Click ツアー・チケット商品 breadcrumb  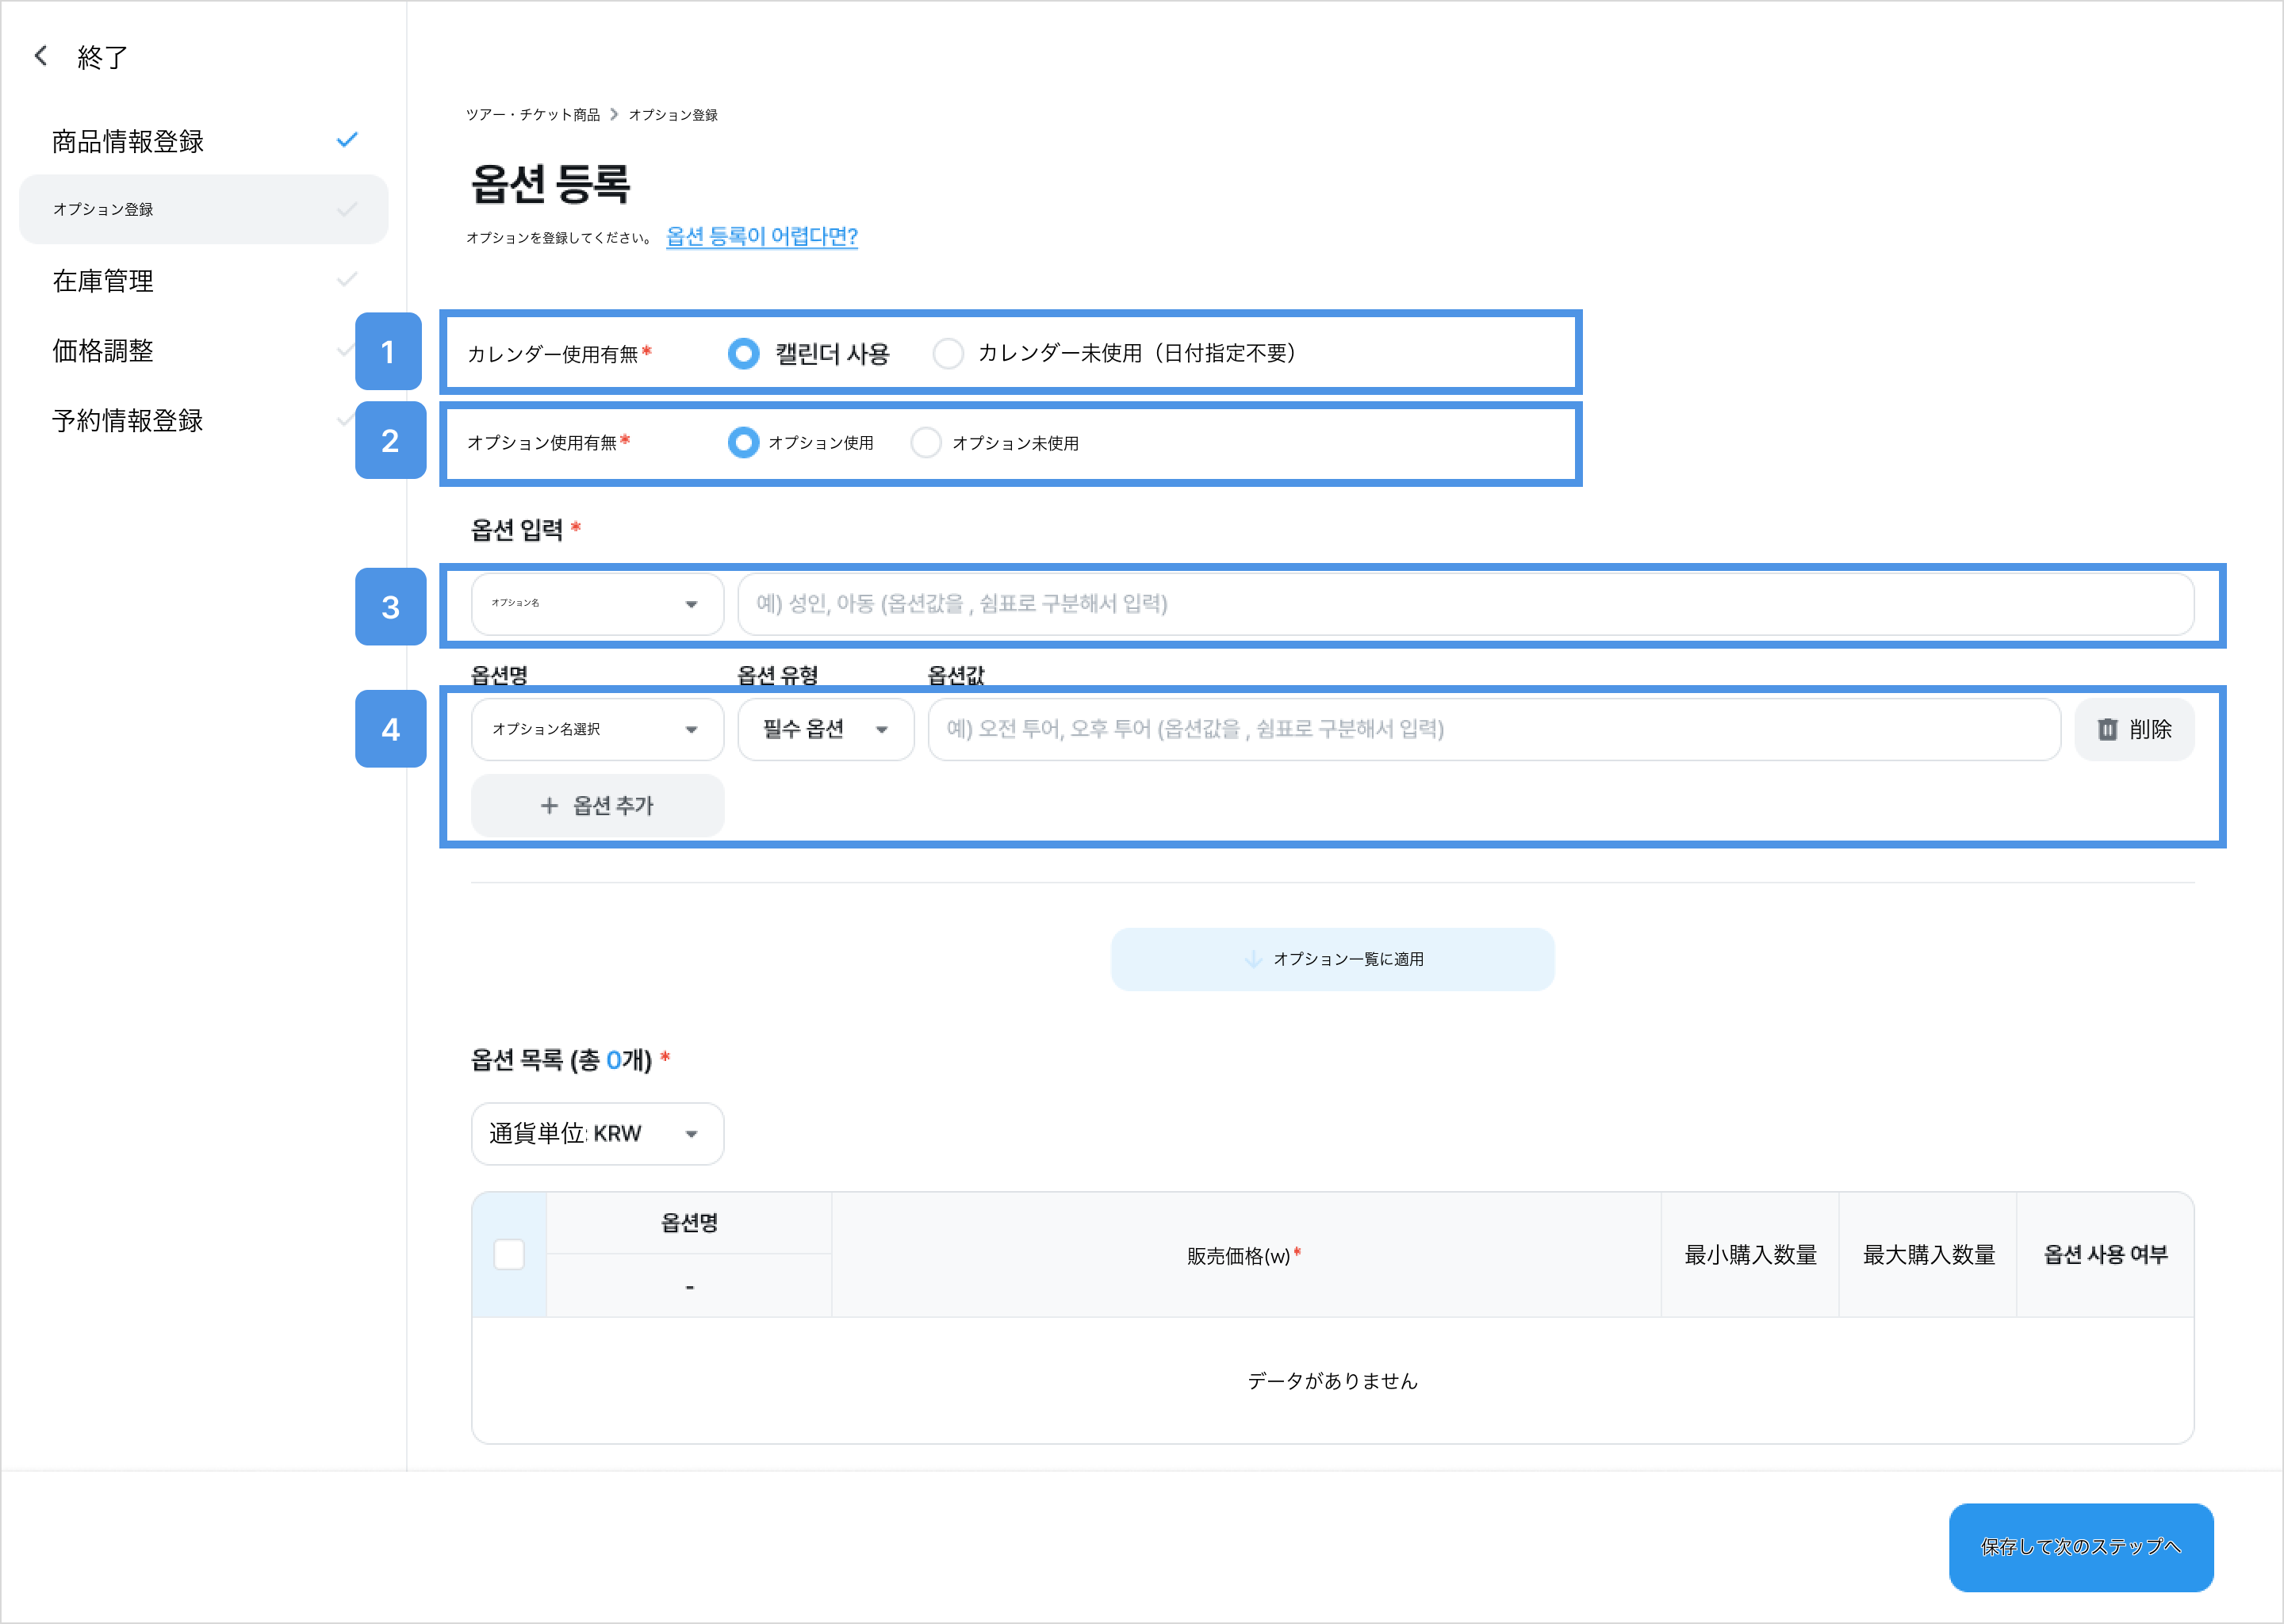coord(533,115)
